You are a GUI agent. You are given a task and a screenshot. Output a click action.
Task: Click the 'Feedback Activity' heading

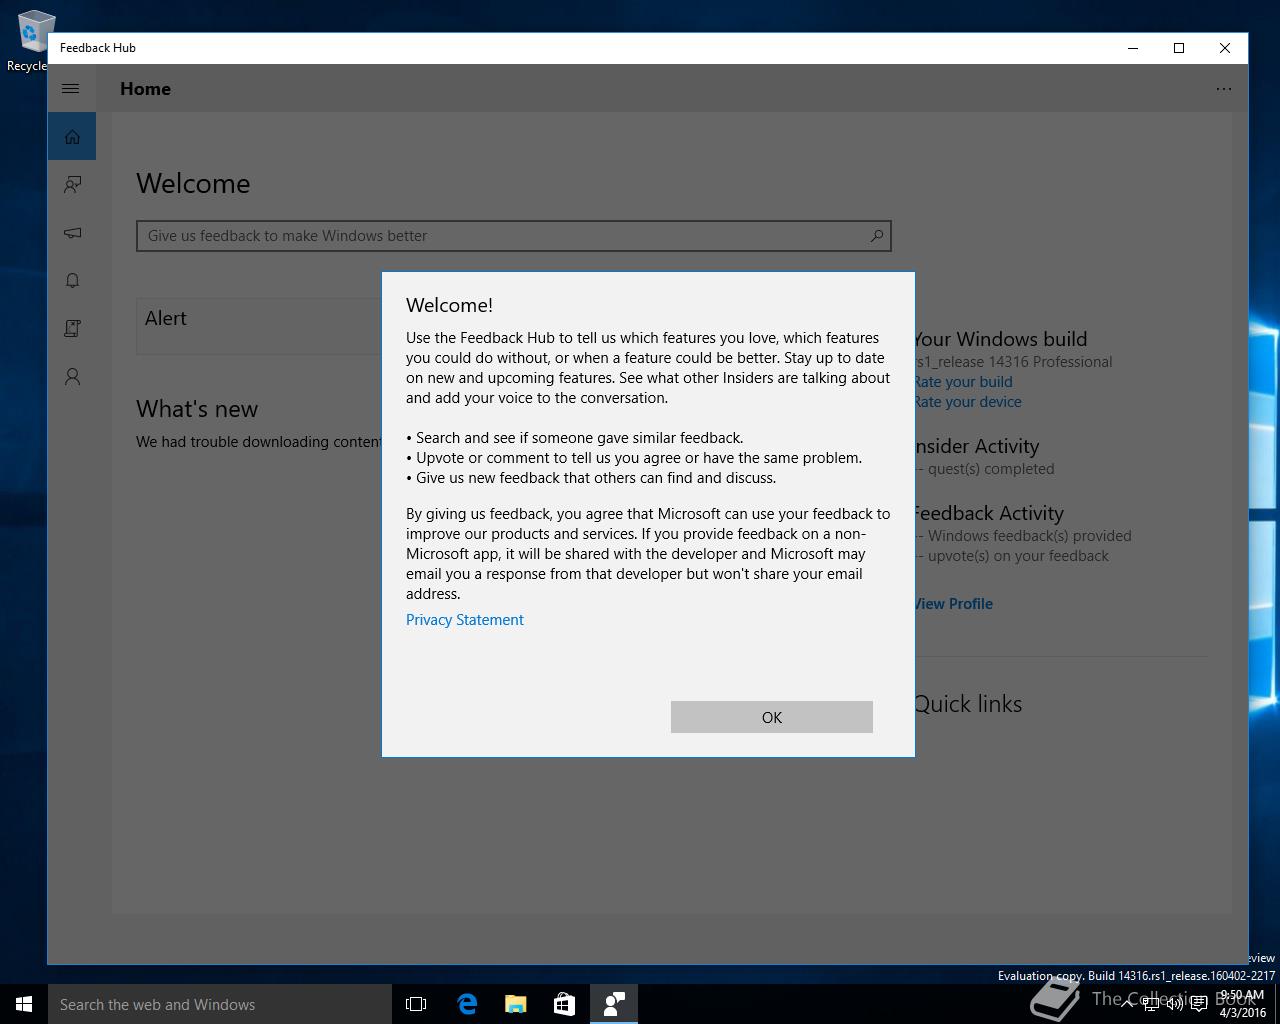(989, 513)
